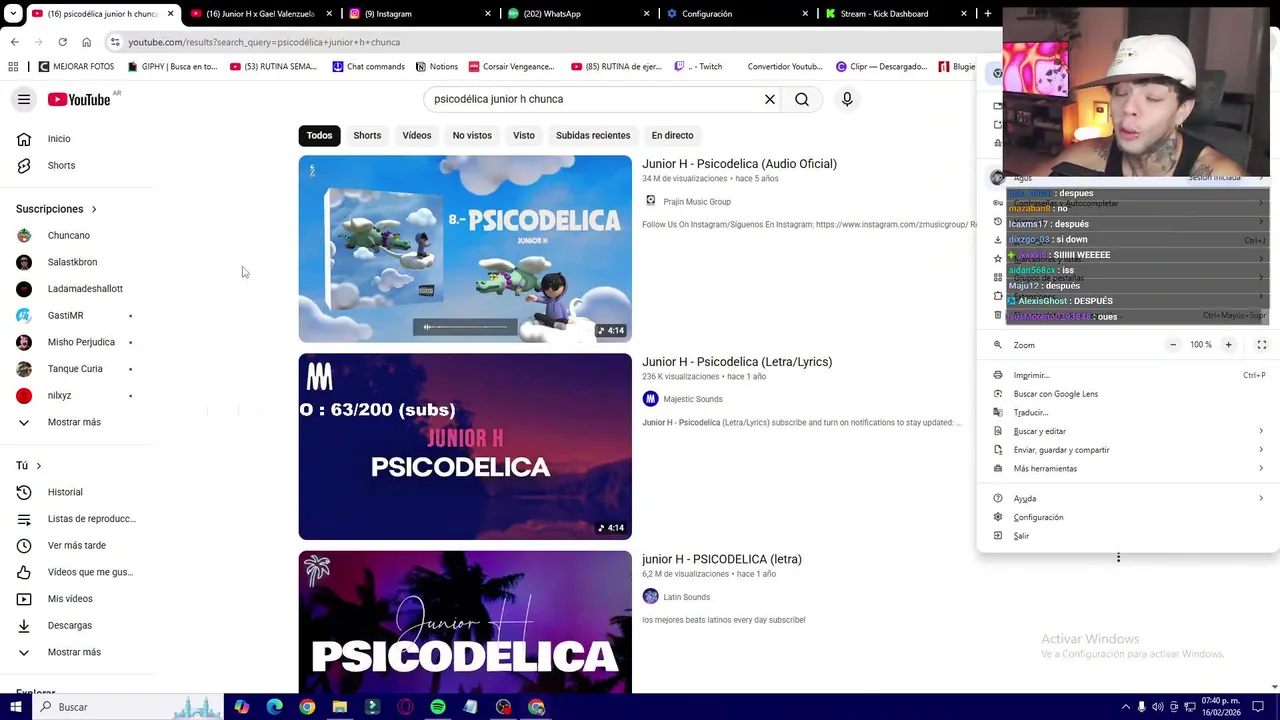Open the Prajin Music Group channel link
Screen dimensions: 1280x720
coord(697,202)
